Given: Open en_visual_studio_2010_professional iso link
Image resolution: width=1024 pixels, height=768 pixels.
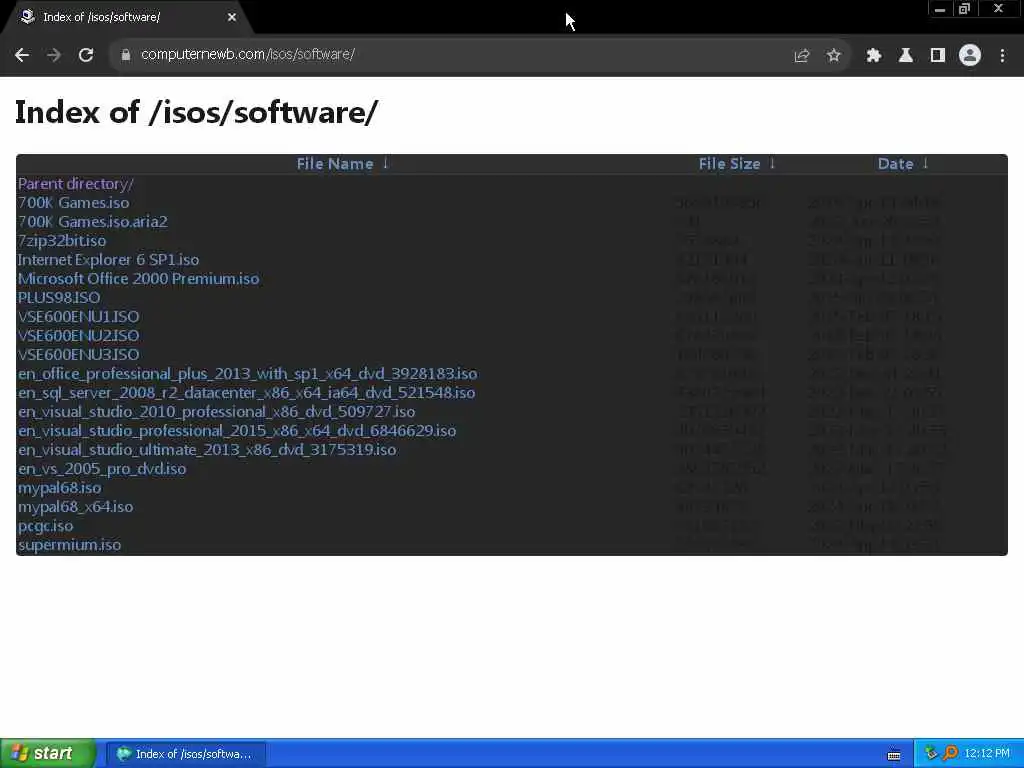Looking at the screenshot, I should [x=216, y=411].
